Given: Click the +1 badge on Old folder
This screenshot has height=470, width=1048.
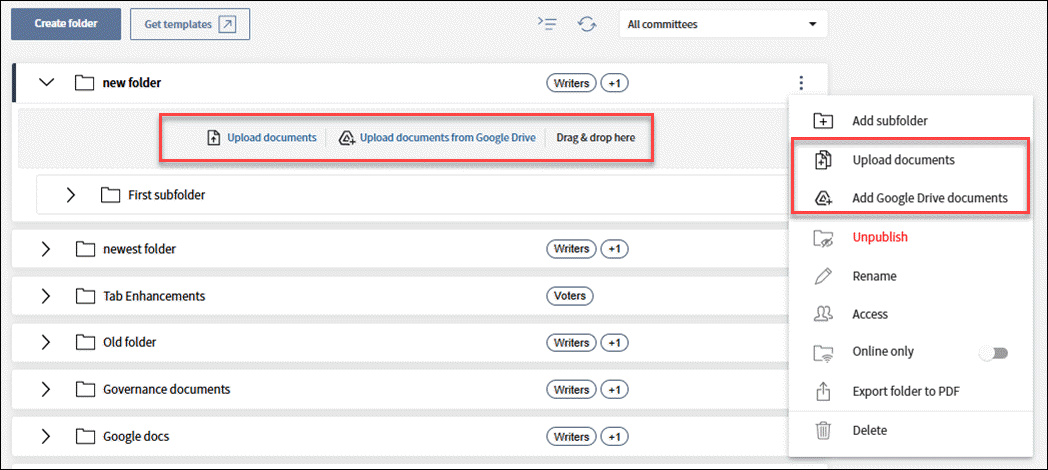Looking at the screenshot, I should click(x=614, y=343).
